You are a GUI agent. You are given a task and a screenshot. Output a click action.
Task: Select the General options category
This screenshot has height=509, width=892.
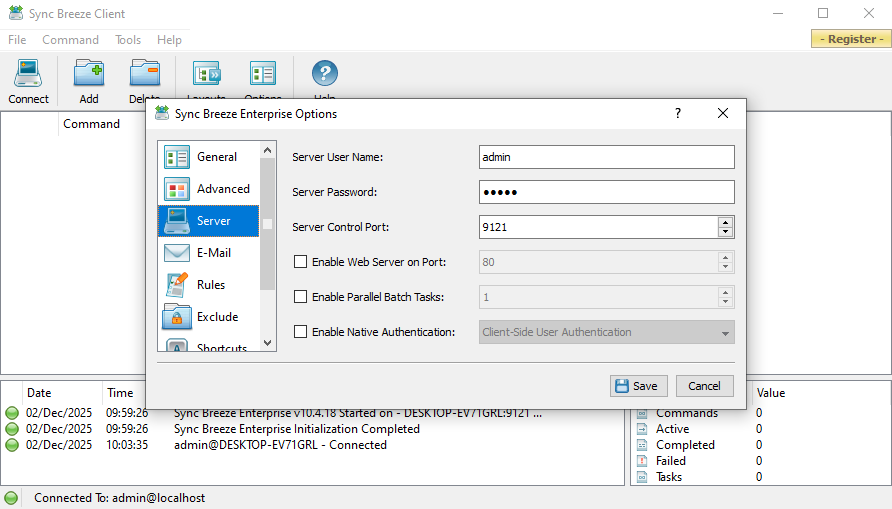pos(208,157)
